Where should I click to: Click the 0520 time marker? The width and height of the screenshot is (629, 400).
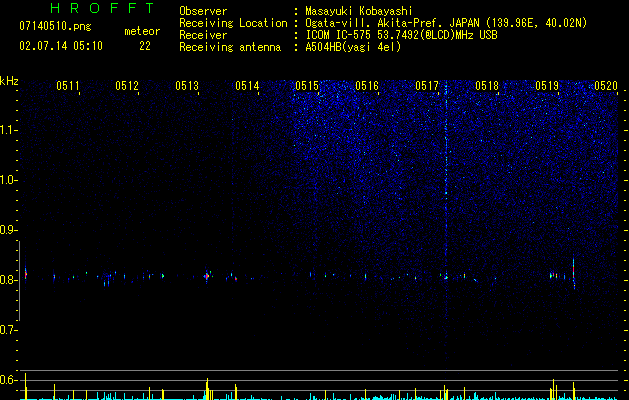[606, 86]
